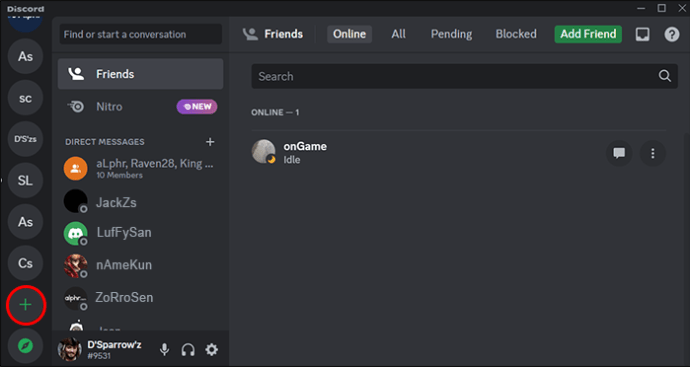Click the green Add Friend button
690x367 pixels.
pos(588,34)
